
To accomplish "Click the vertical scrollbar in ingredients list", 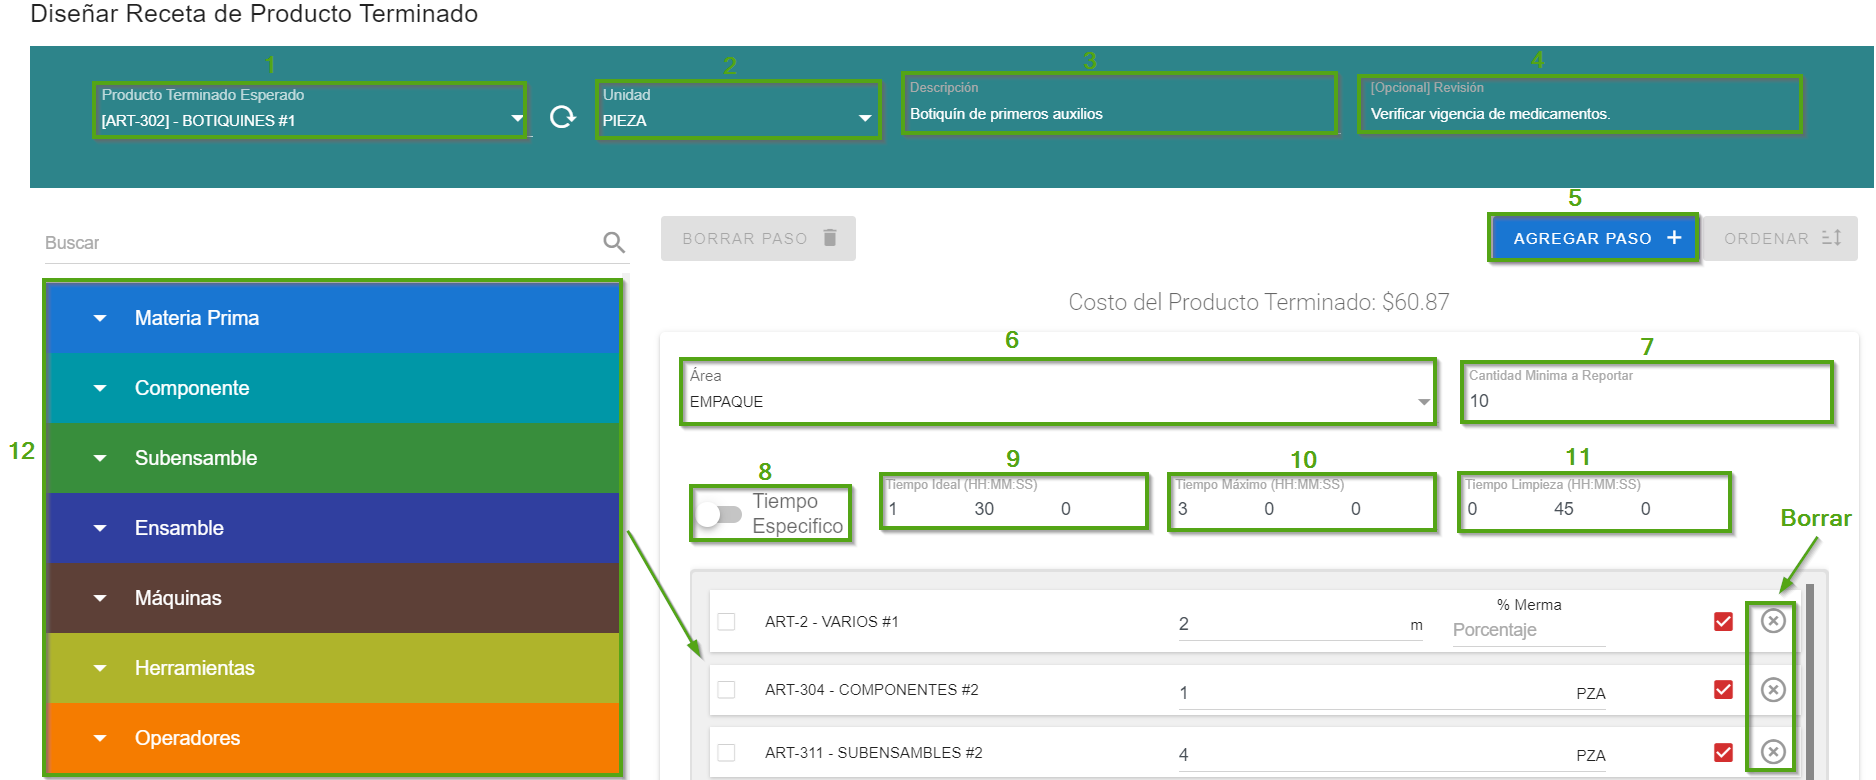I will (1809, 680).
